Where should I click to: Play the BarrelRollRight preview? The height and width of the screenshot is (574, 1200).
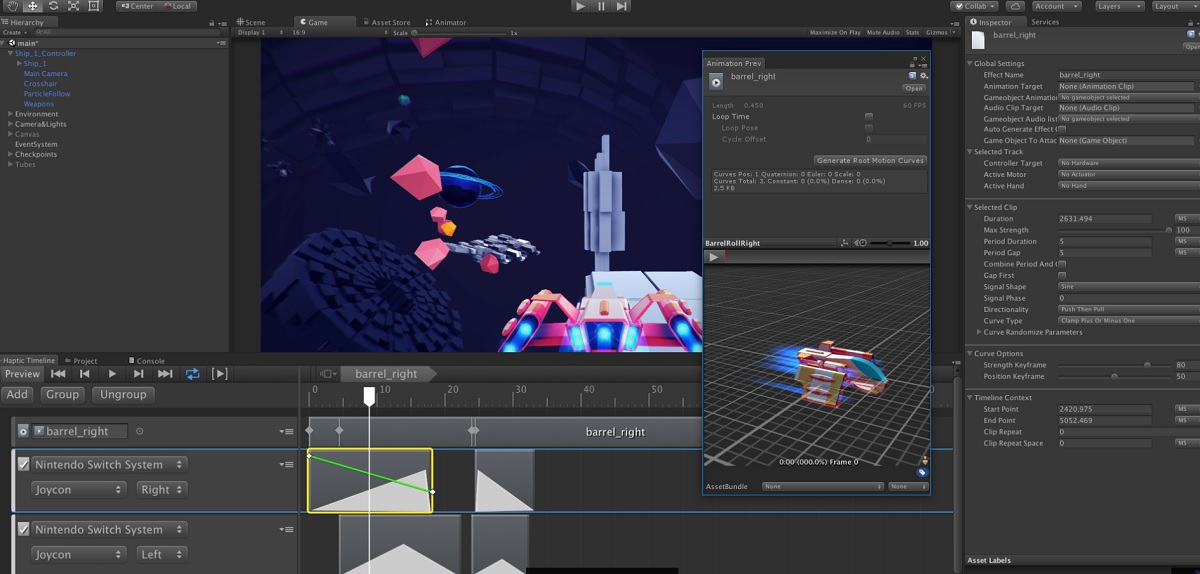[714, 257]
